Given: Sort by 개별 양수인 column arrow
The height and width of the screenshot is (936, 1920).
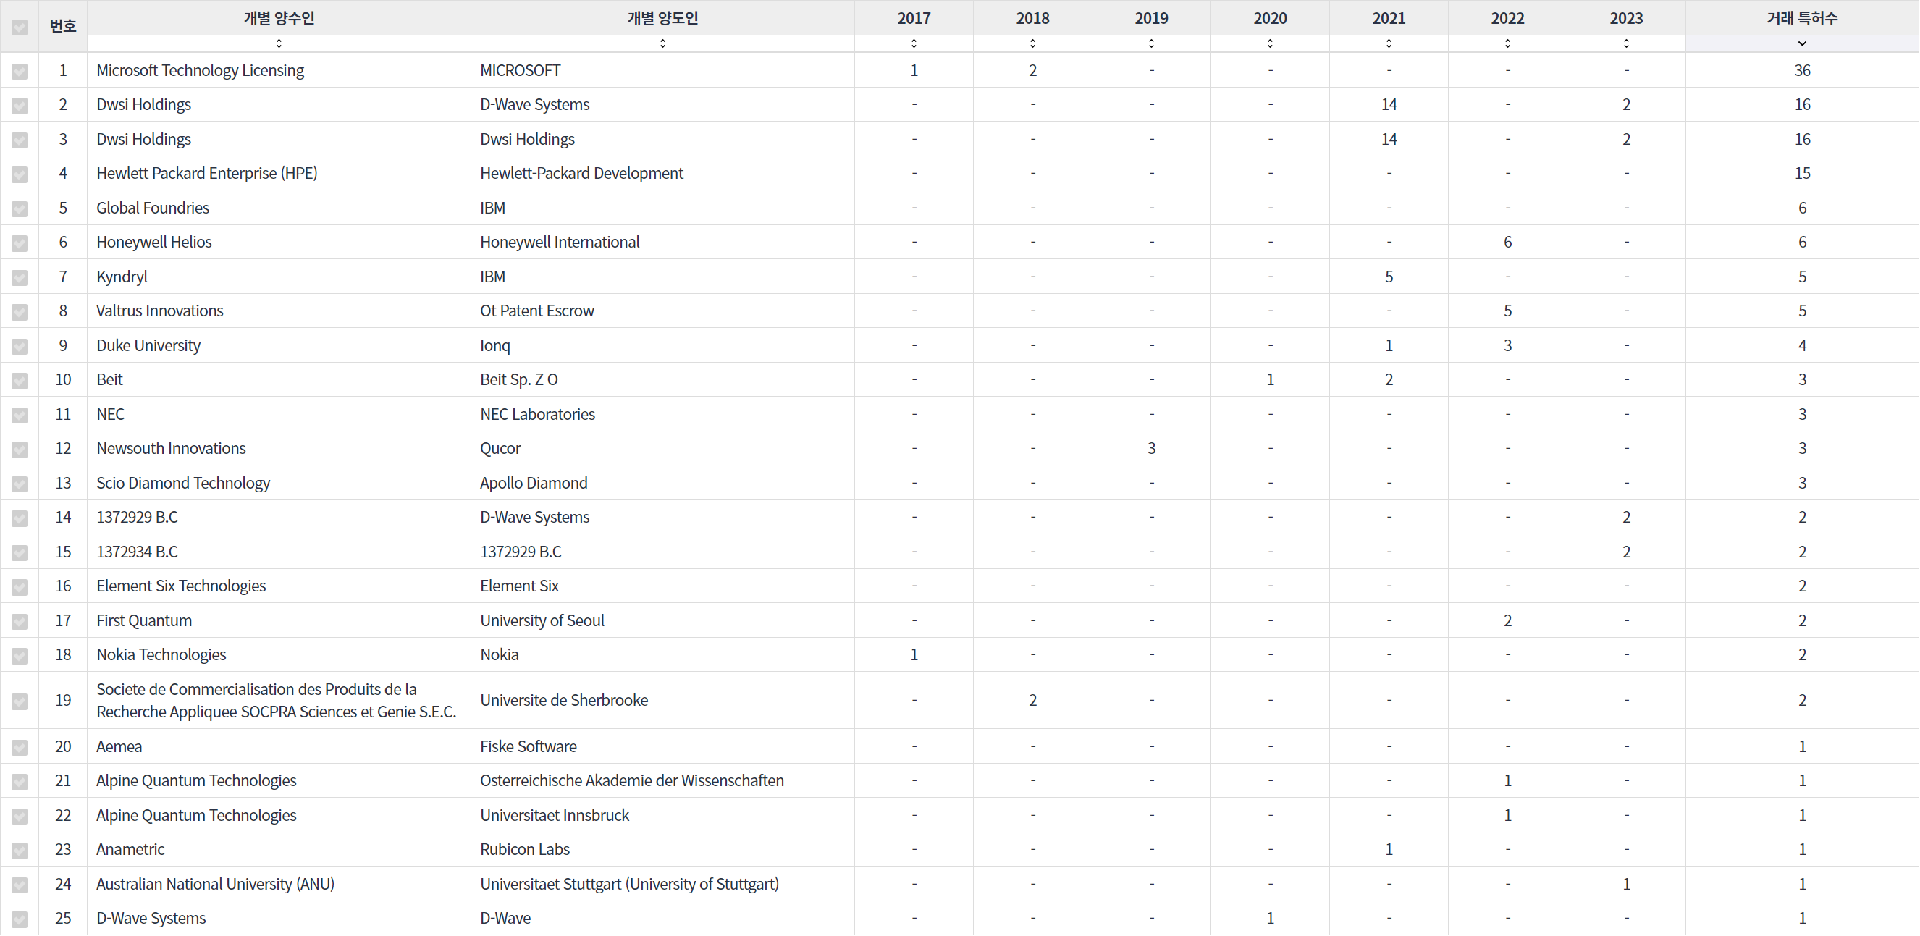Looking at the screenshot, I should (279, 43).
